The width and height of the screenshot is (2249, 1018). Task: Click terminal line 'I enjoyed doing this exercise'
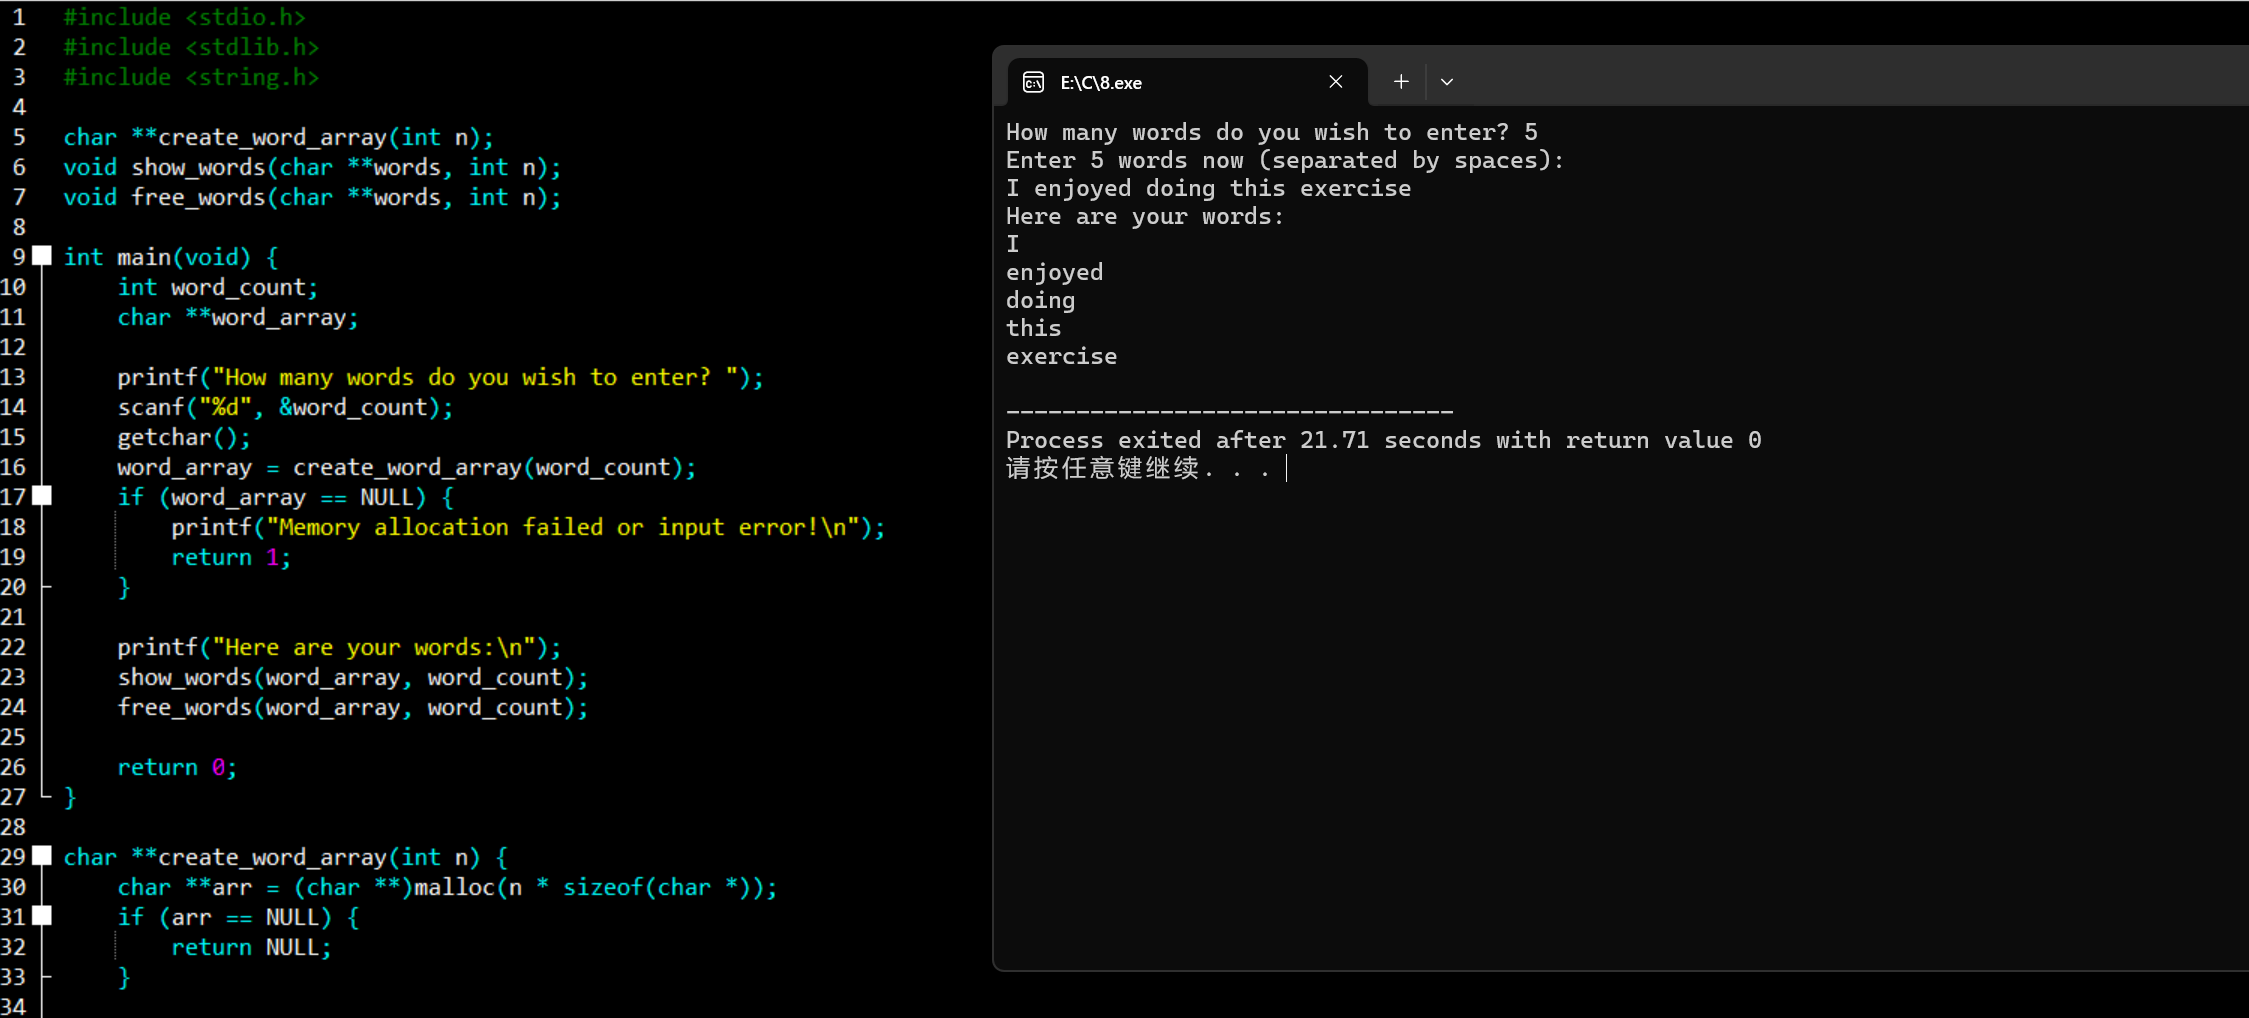[x=1208, y=188]
